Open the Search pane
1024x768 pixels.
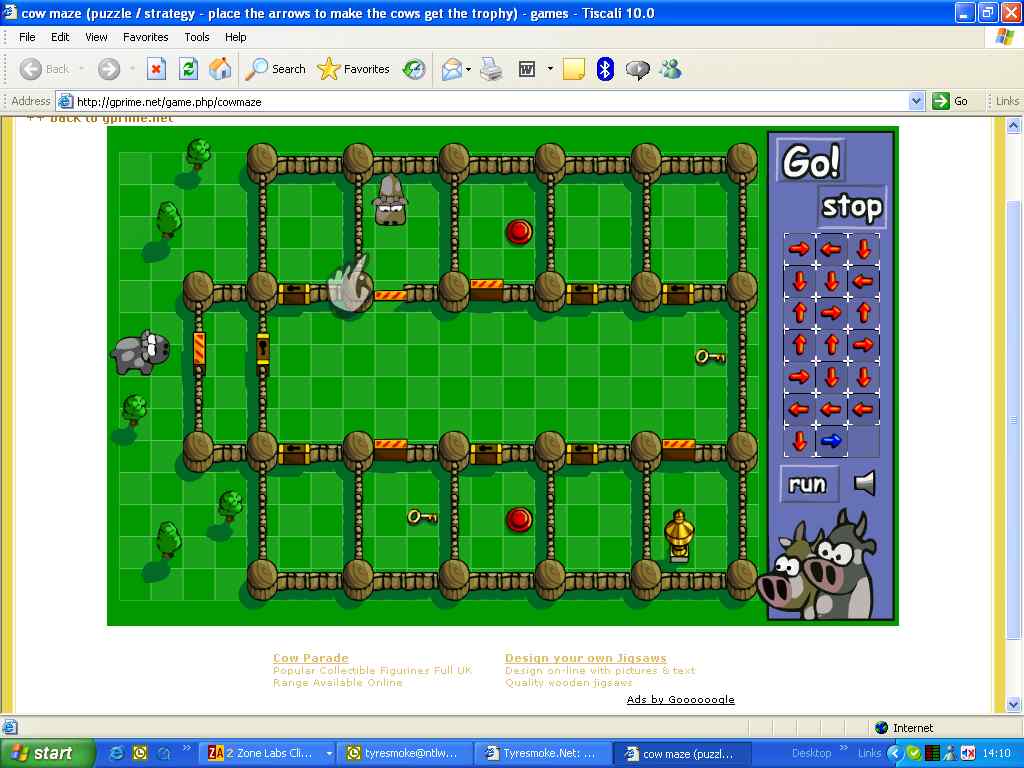point(275,69)
